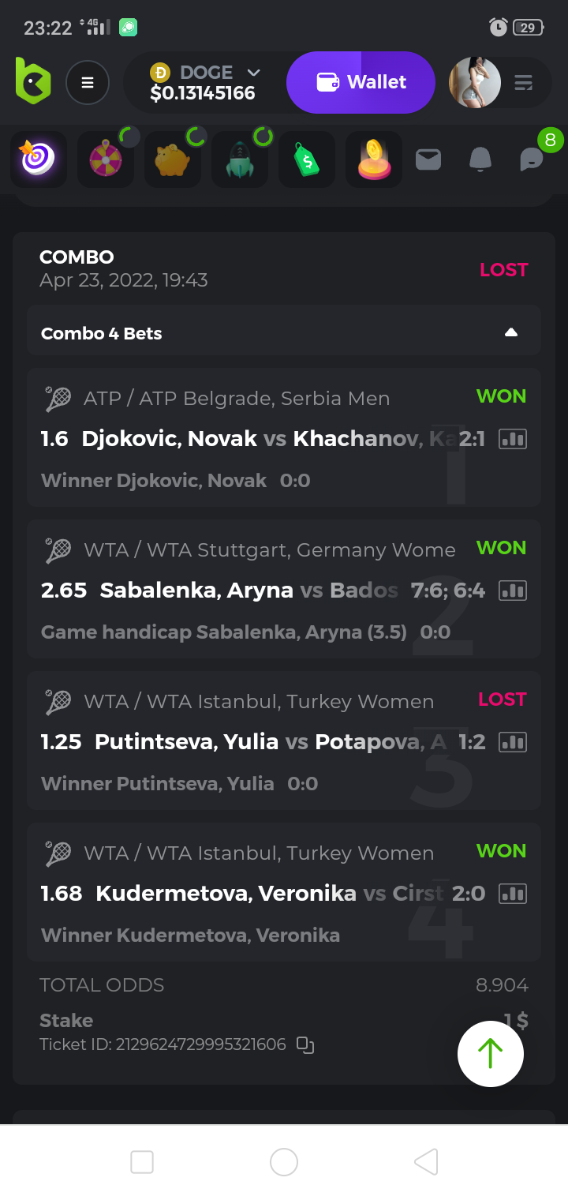View stats for Kudermetova match
This screenshot has width=568, height=1200.
click(513, 893)
